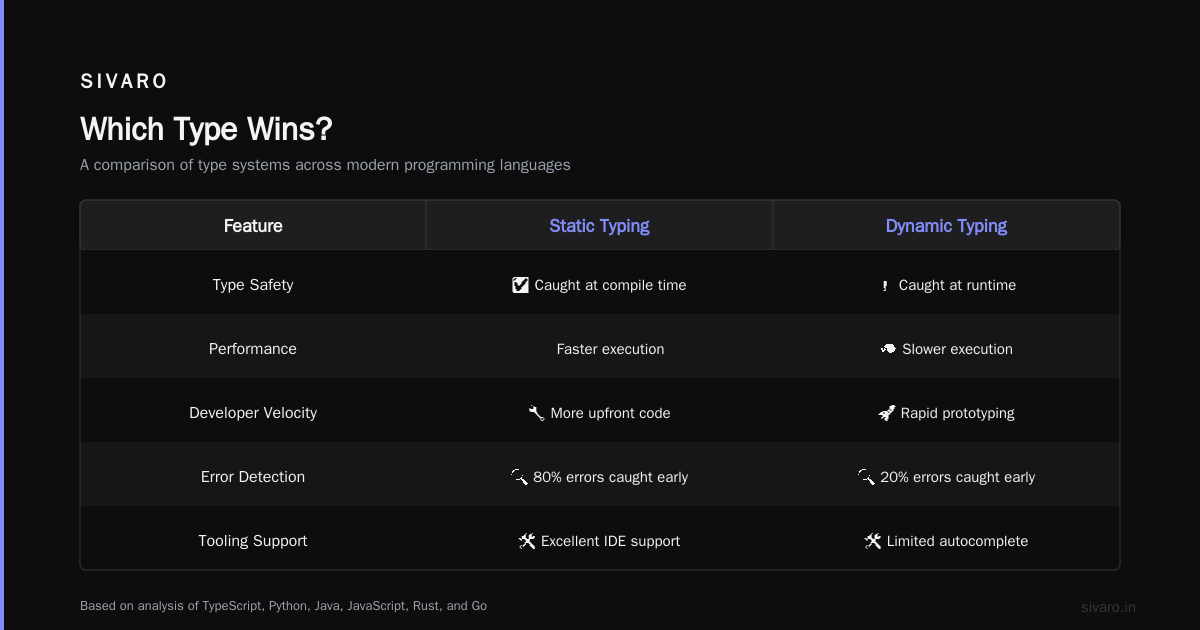Select the Dynamic Typing column header
1200x630 pixels.
(946, 226)
